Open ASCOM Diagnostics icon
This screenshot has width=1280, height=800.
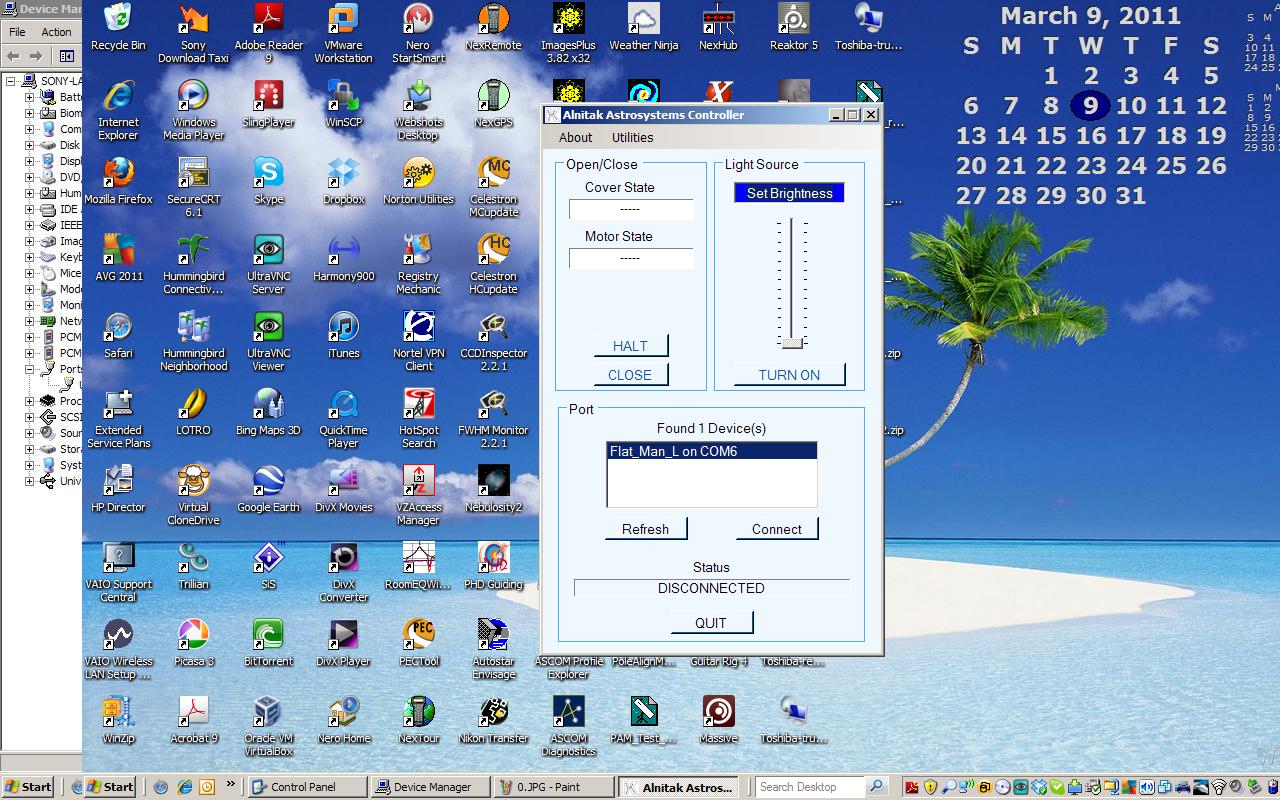(x=568, y=726)
